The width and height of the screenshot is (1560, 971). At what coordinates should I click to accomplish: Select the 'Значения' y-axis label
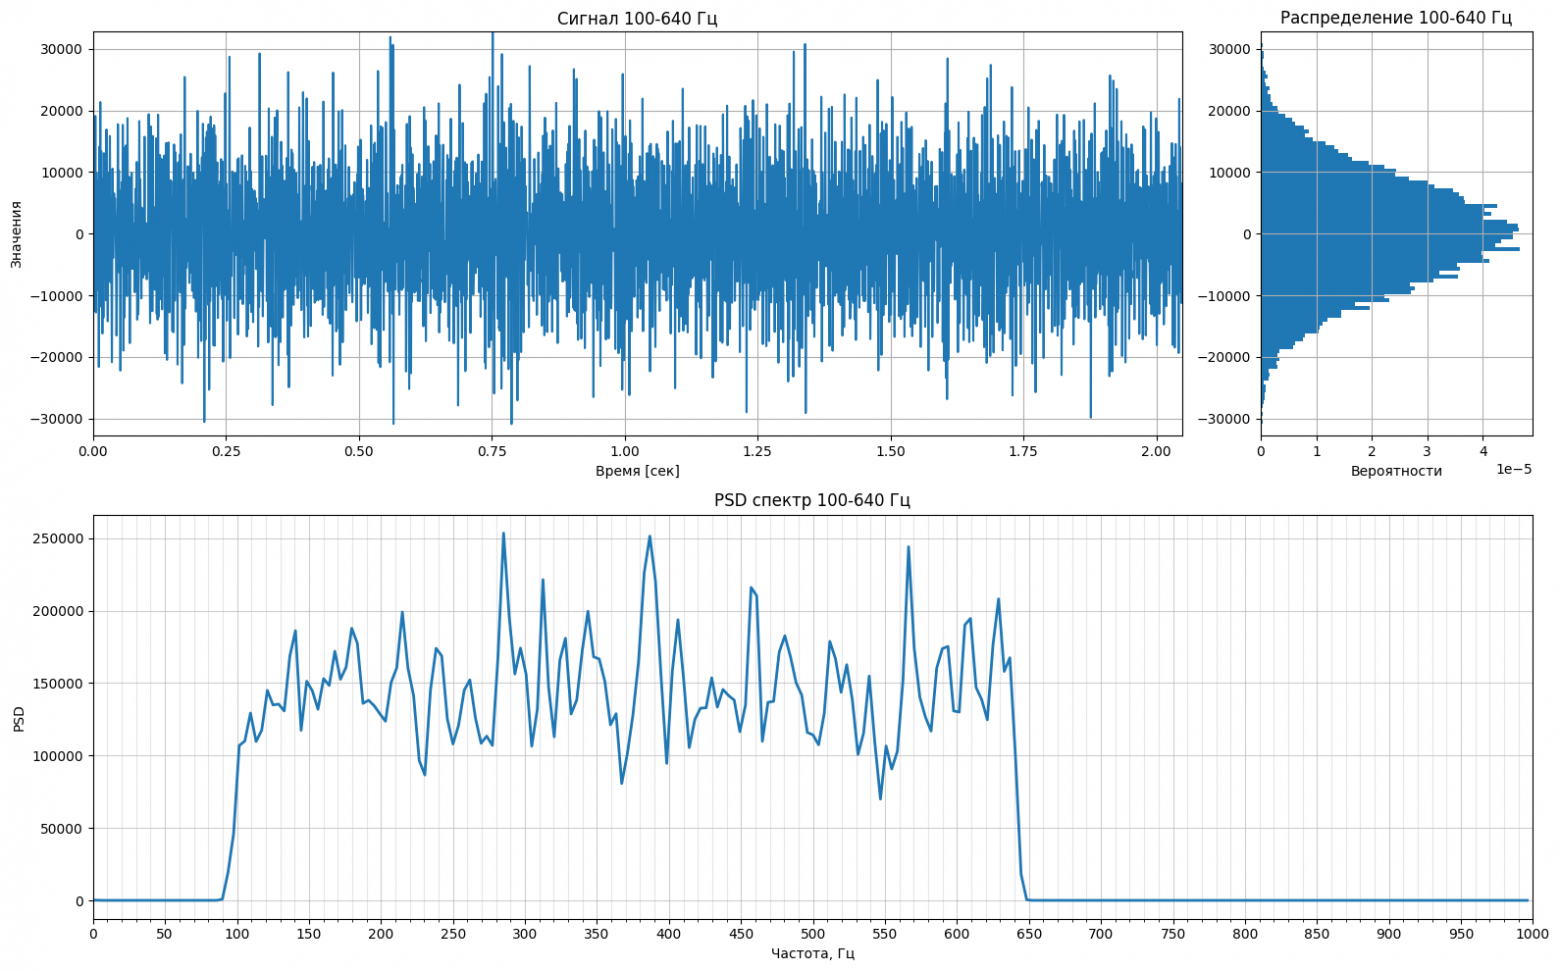pos(16,234)
